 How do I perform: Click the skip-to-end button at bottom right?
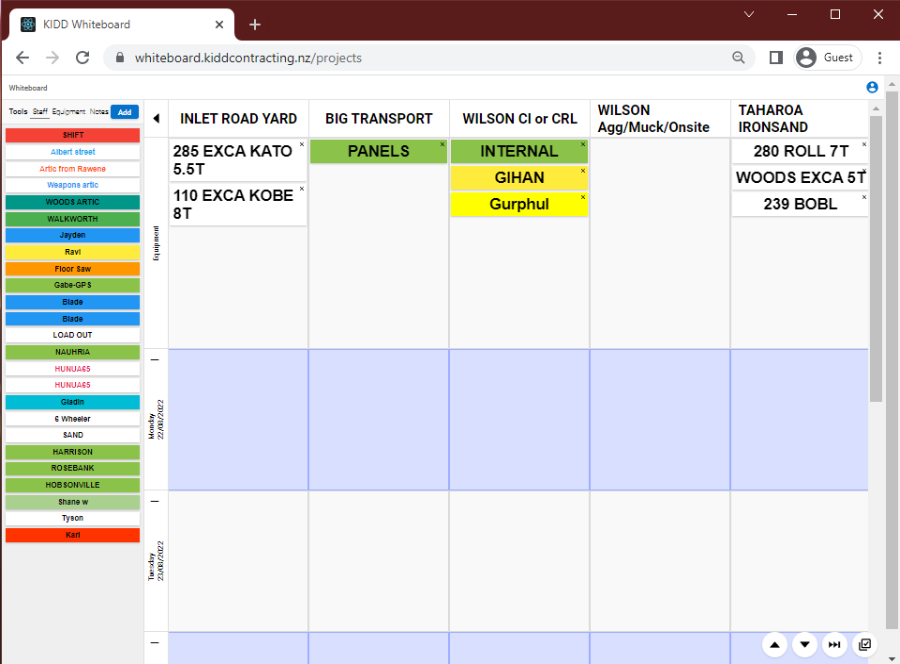834,645
